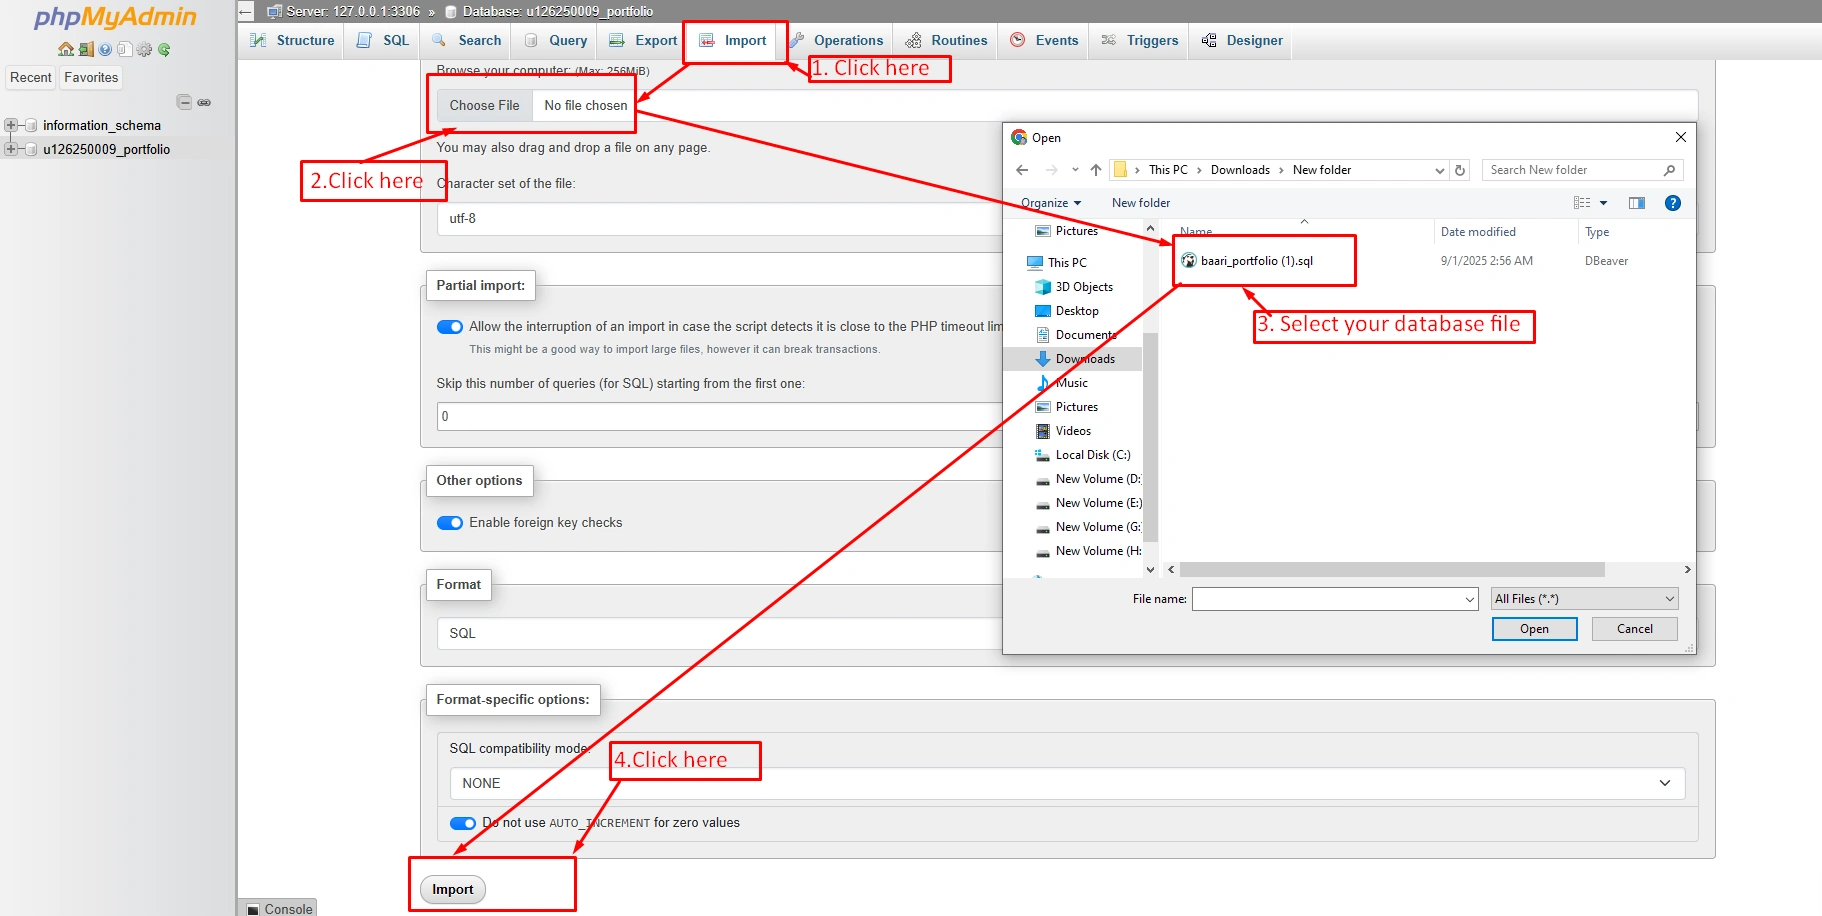Click refresh icon next to the dialog address bar

tap(1460, 170)
